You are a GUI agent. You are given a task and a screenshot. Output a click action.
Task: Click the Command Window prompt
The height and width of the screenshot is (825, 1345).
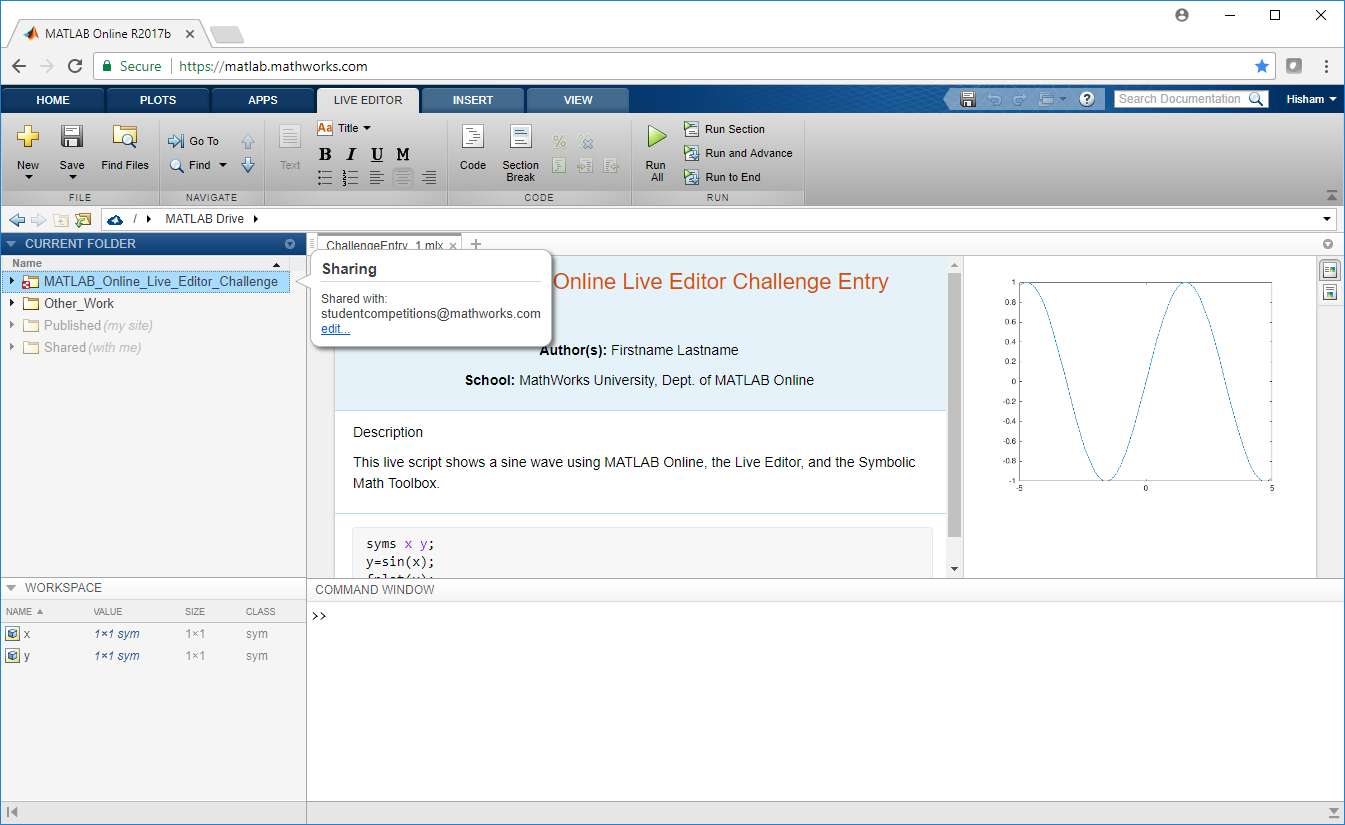320,616
